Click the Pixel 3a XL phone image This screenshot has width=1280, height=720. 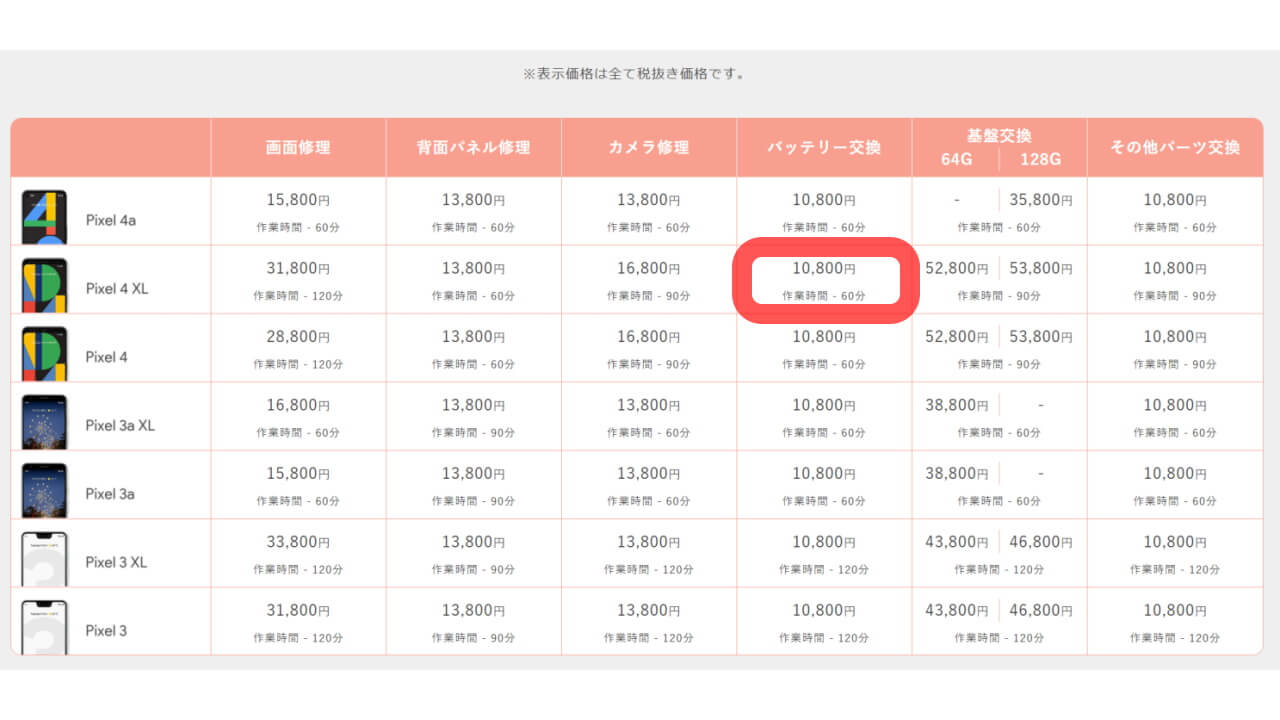[x=44, y=423]
